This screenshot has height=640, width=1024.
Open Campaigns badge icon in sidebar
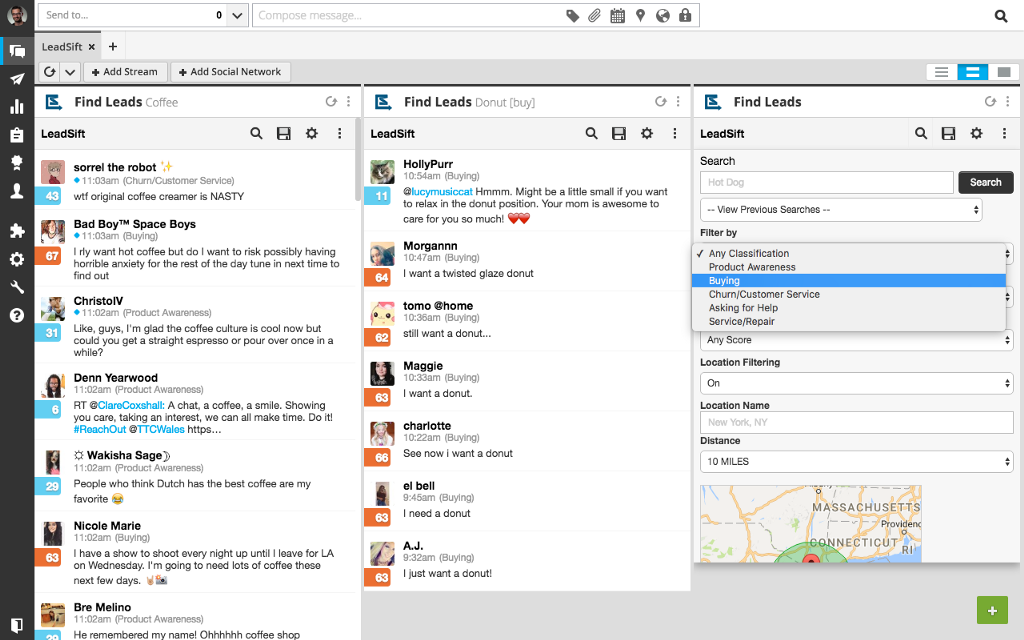pyautogui.click(x=17, y=162)
